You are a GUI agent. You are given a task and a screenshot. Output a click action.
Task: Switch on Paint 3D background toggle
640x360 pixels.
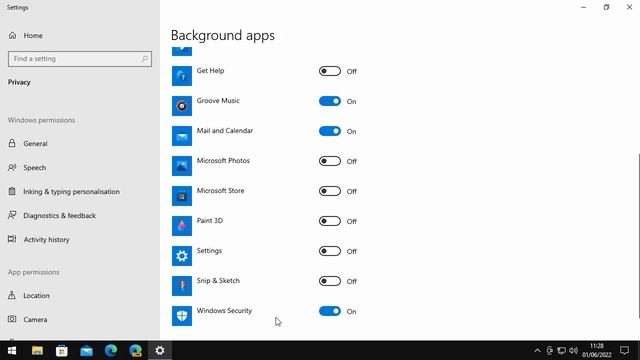click(330, 221)
